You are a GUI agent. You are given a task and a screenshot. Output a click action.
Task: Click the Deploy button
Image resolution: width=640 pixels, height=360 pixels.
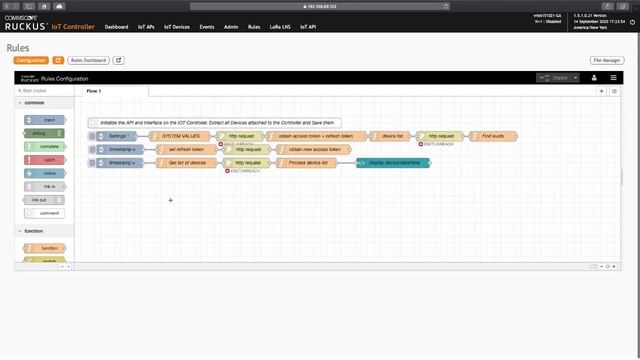click(x=554, y=78)
